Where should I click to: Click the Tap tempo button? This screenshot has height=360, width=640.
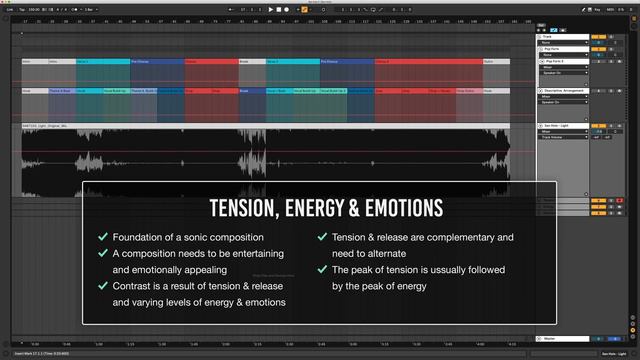coord(22,9)
